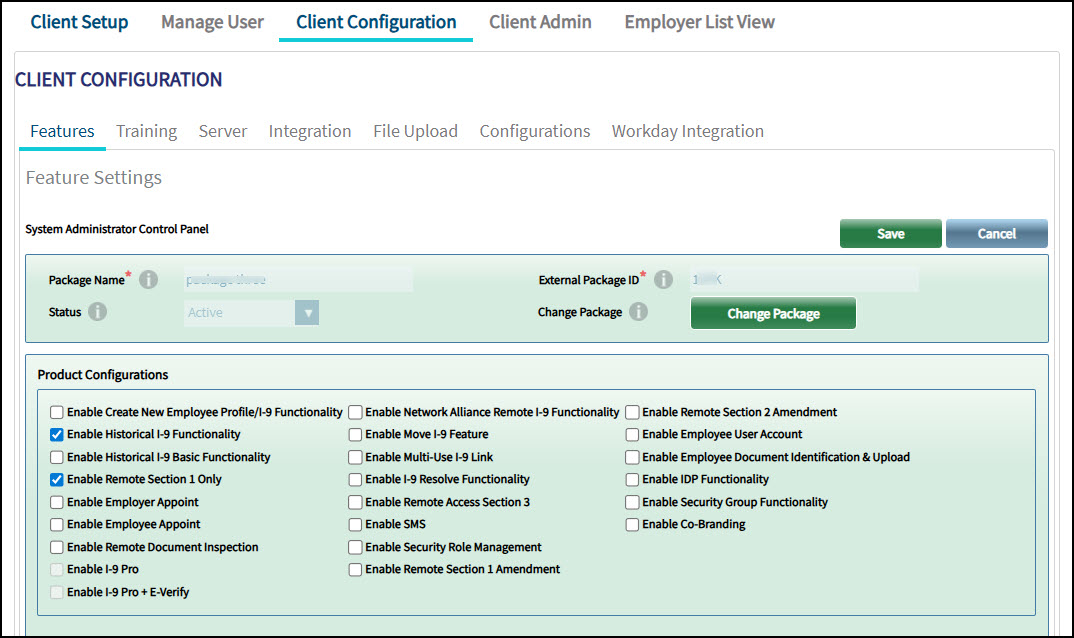Viewport: 1074px width, 638px height.
Task: Click the info icon beside Package Name
Action: 149,280
